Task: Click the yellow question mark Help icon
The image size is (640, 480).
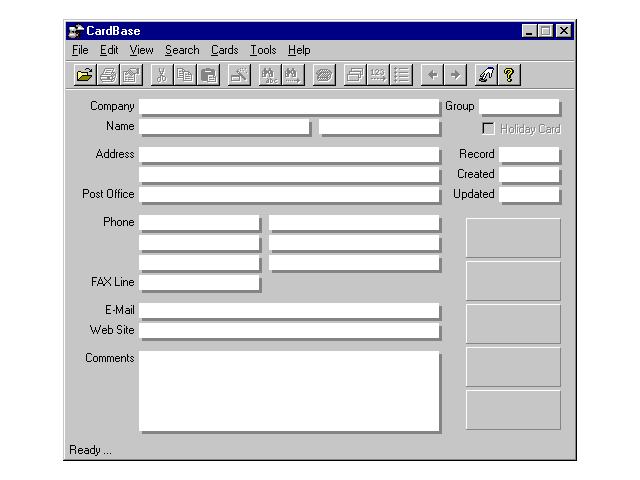Action: click(x=509, y=75)
